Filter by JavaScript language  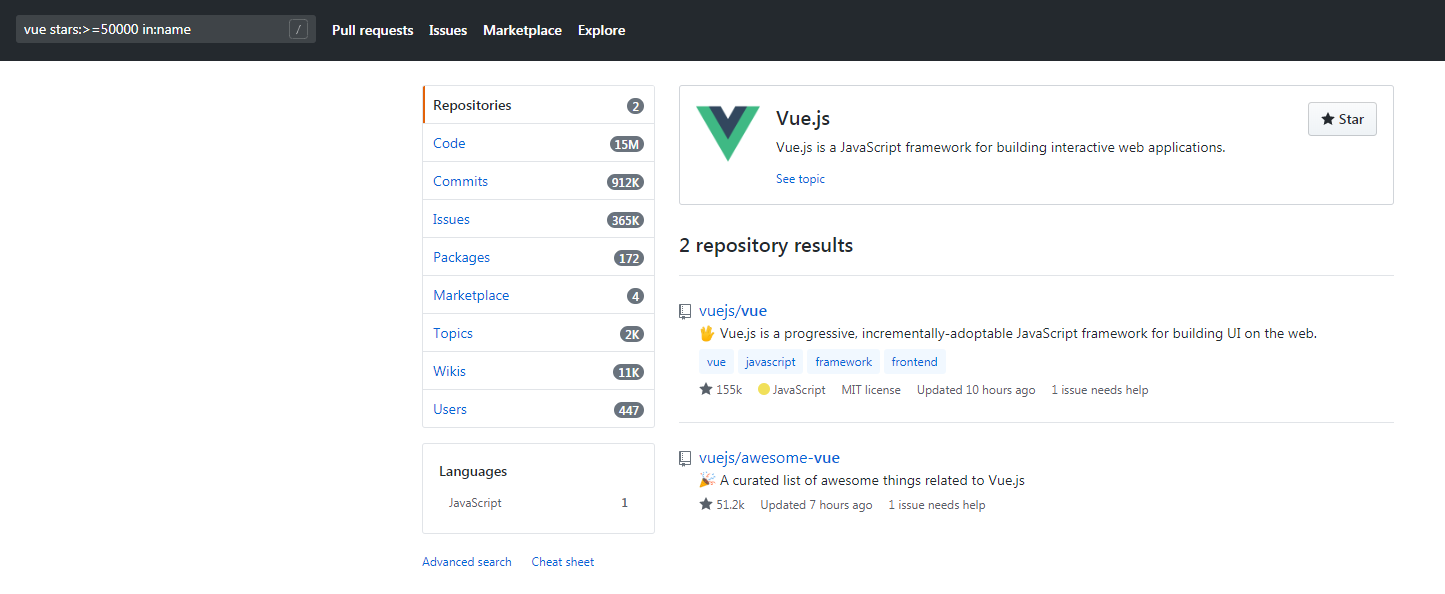point(475,503)
